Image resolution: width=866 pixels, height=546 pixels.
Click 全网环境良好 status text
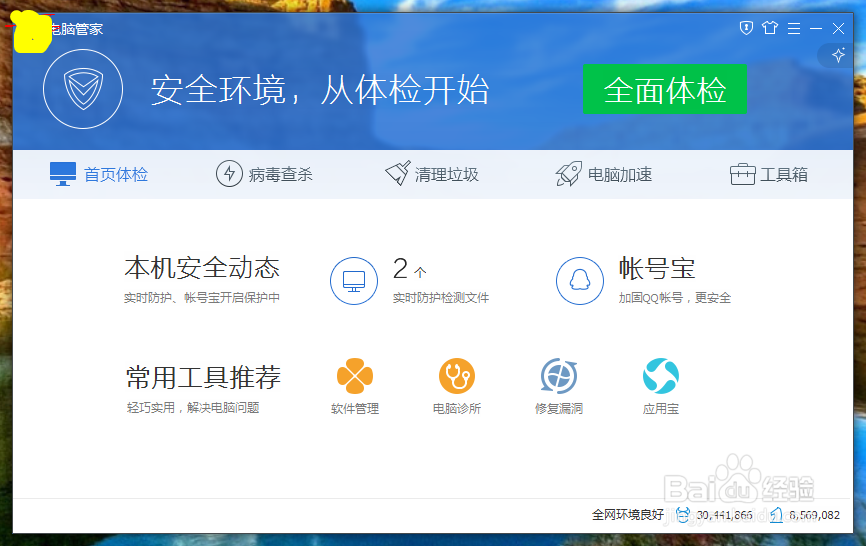click(628, 515)
